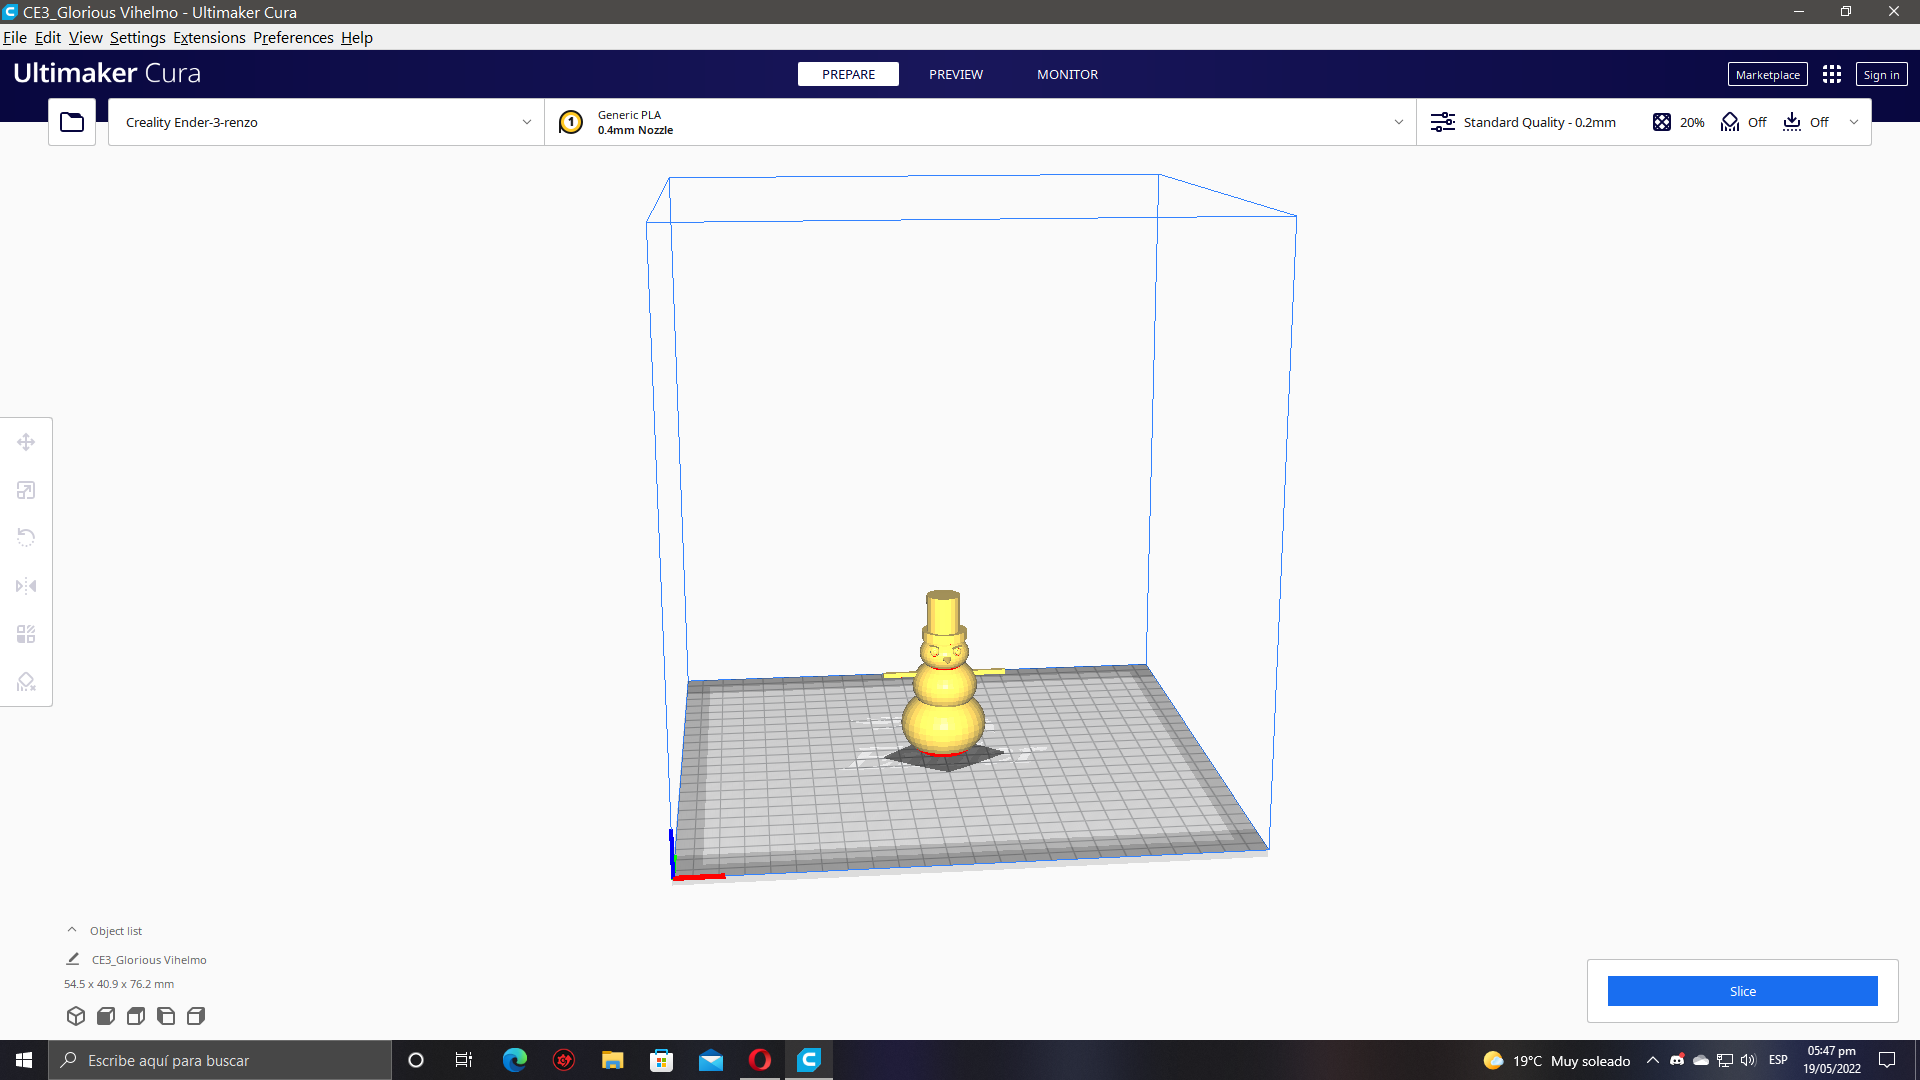Expand the Generic PLA material dropdown
The width and height of the screenshot is (1920, 1080).
(x=980, y=122)
